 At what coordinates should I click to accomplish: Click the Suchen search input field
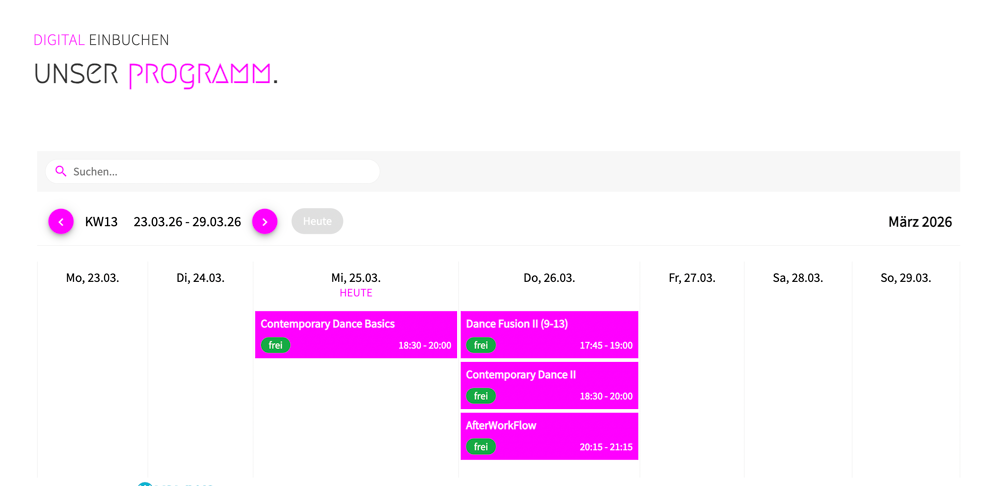click(220, 171)
